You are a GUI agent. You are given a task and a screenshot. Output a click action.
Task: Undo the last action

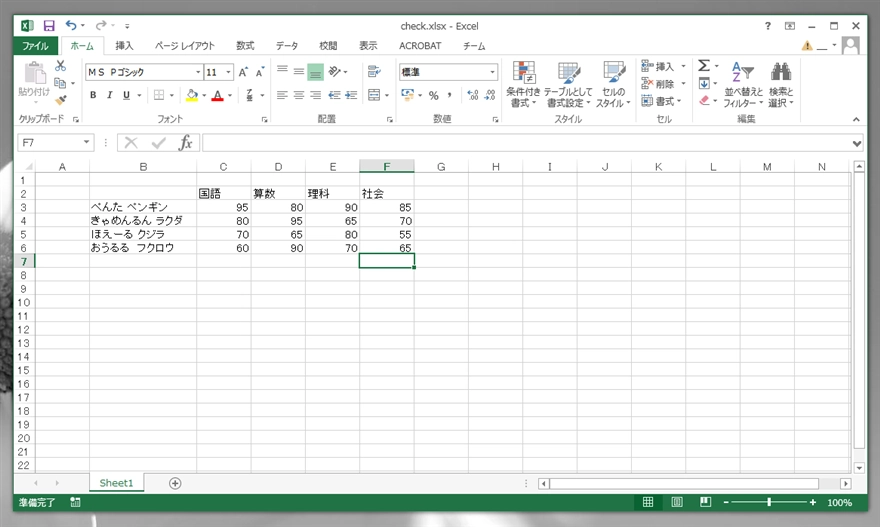tap(71, 25)
